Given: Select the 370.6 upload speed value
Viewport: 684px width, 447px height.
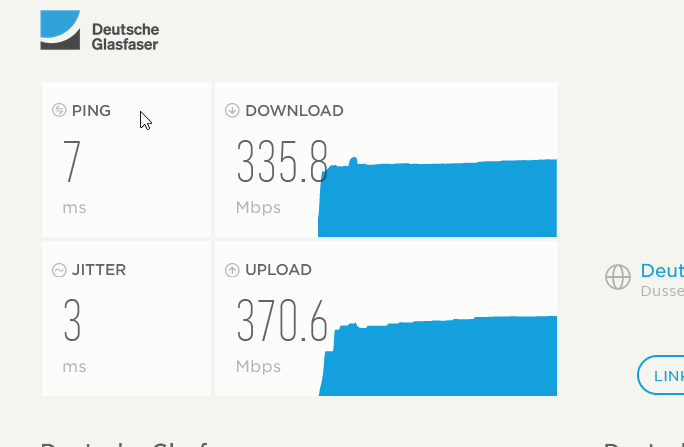Looking at the screenshot, I should (282, 320).
